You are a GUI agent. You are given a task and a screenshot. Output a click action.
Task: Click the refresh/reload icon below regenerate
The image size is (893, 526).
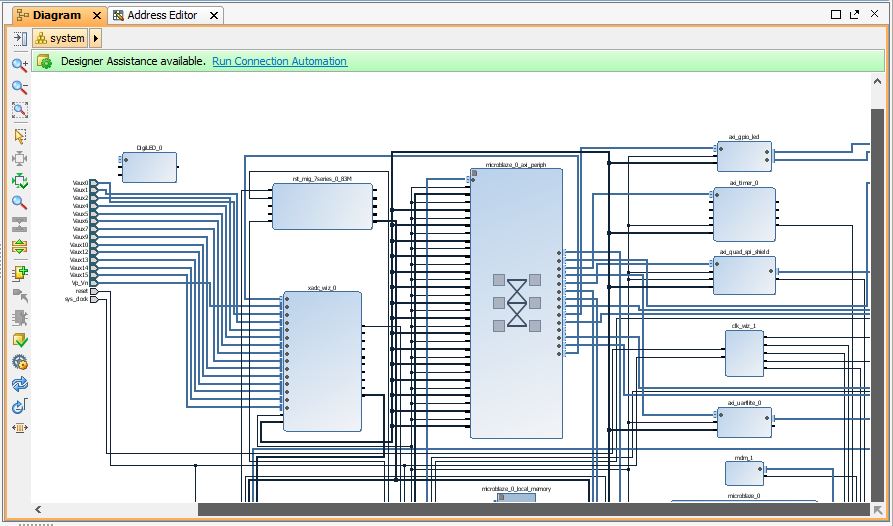coord(20,406)
